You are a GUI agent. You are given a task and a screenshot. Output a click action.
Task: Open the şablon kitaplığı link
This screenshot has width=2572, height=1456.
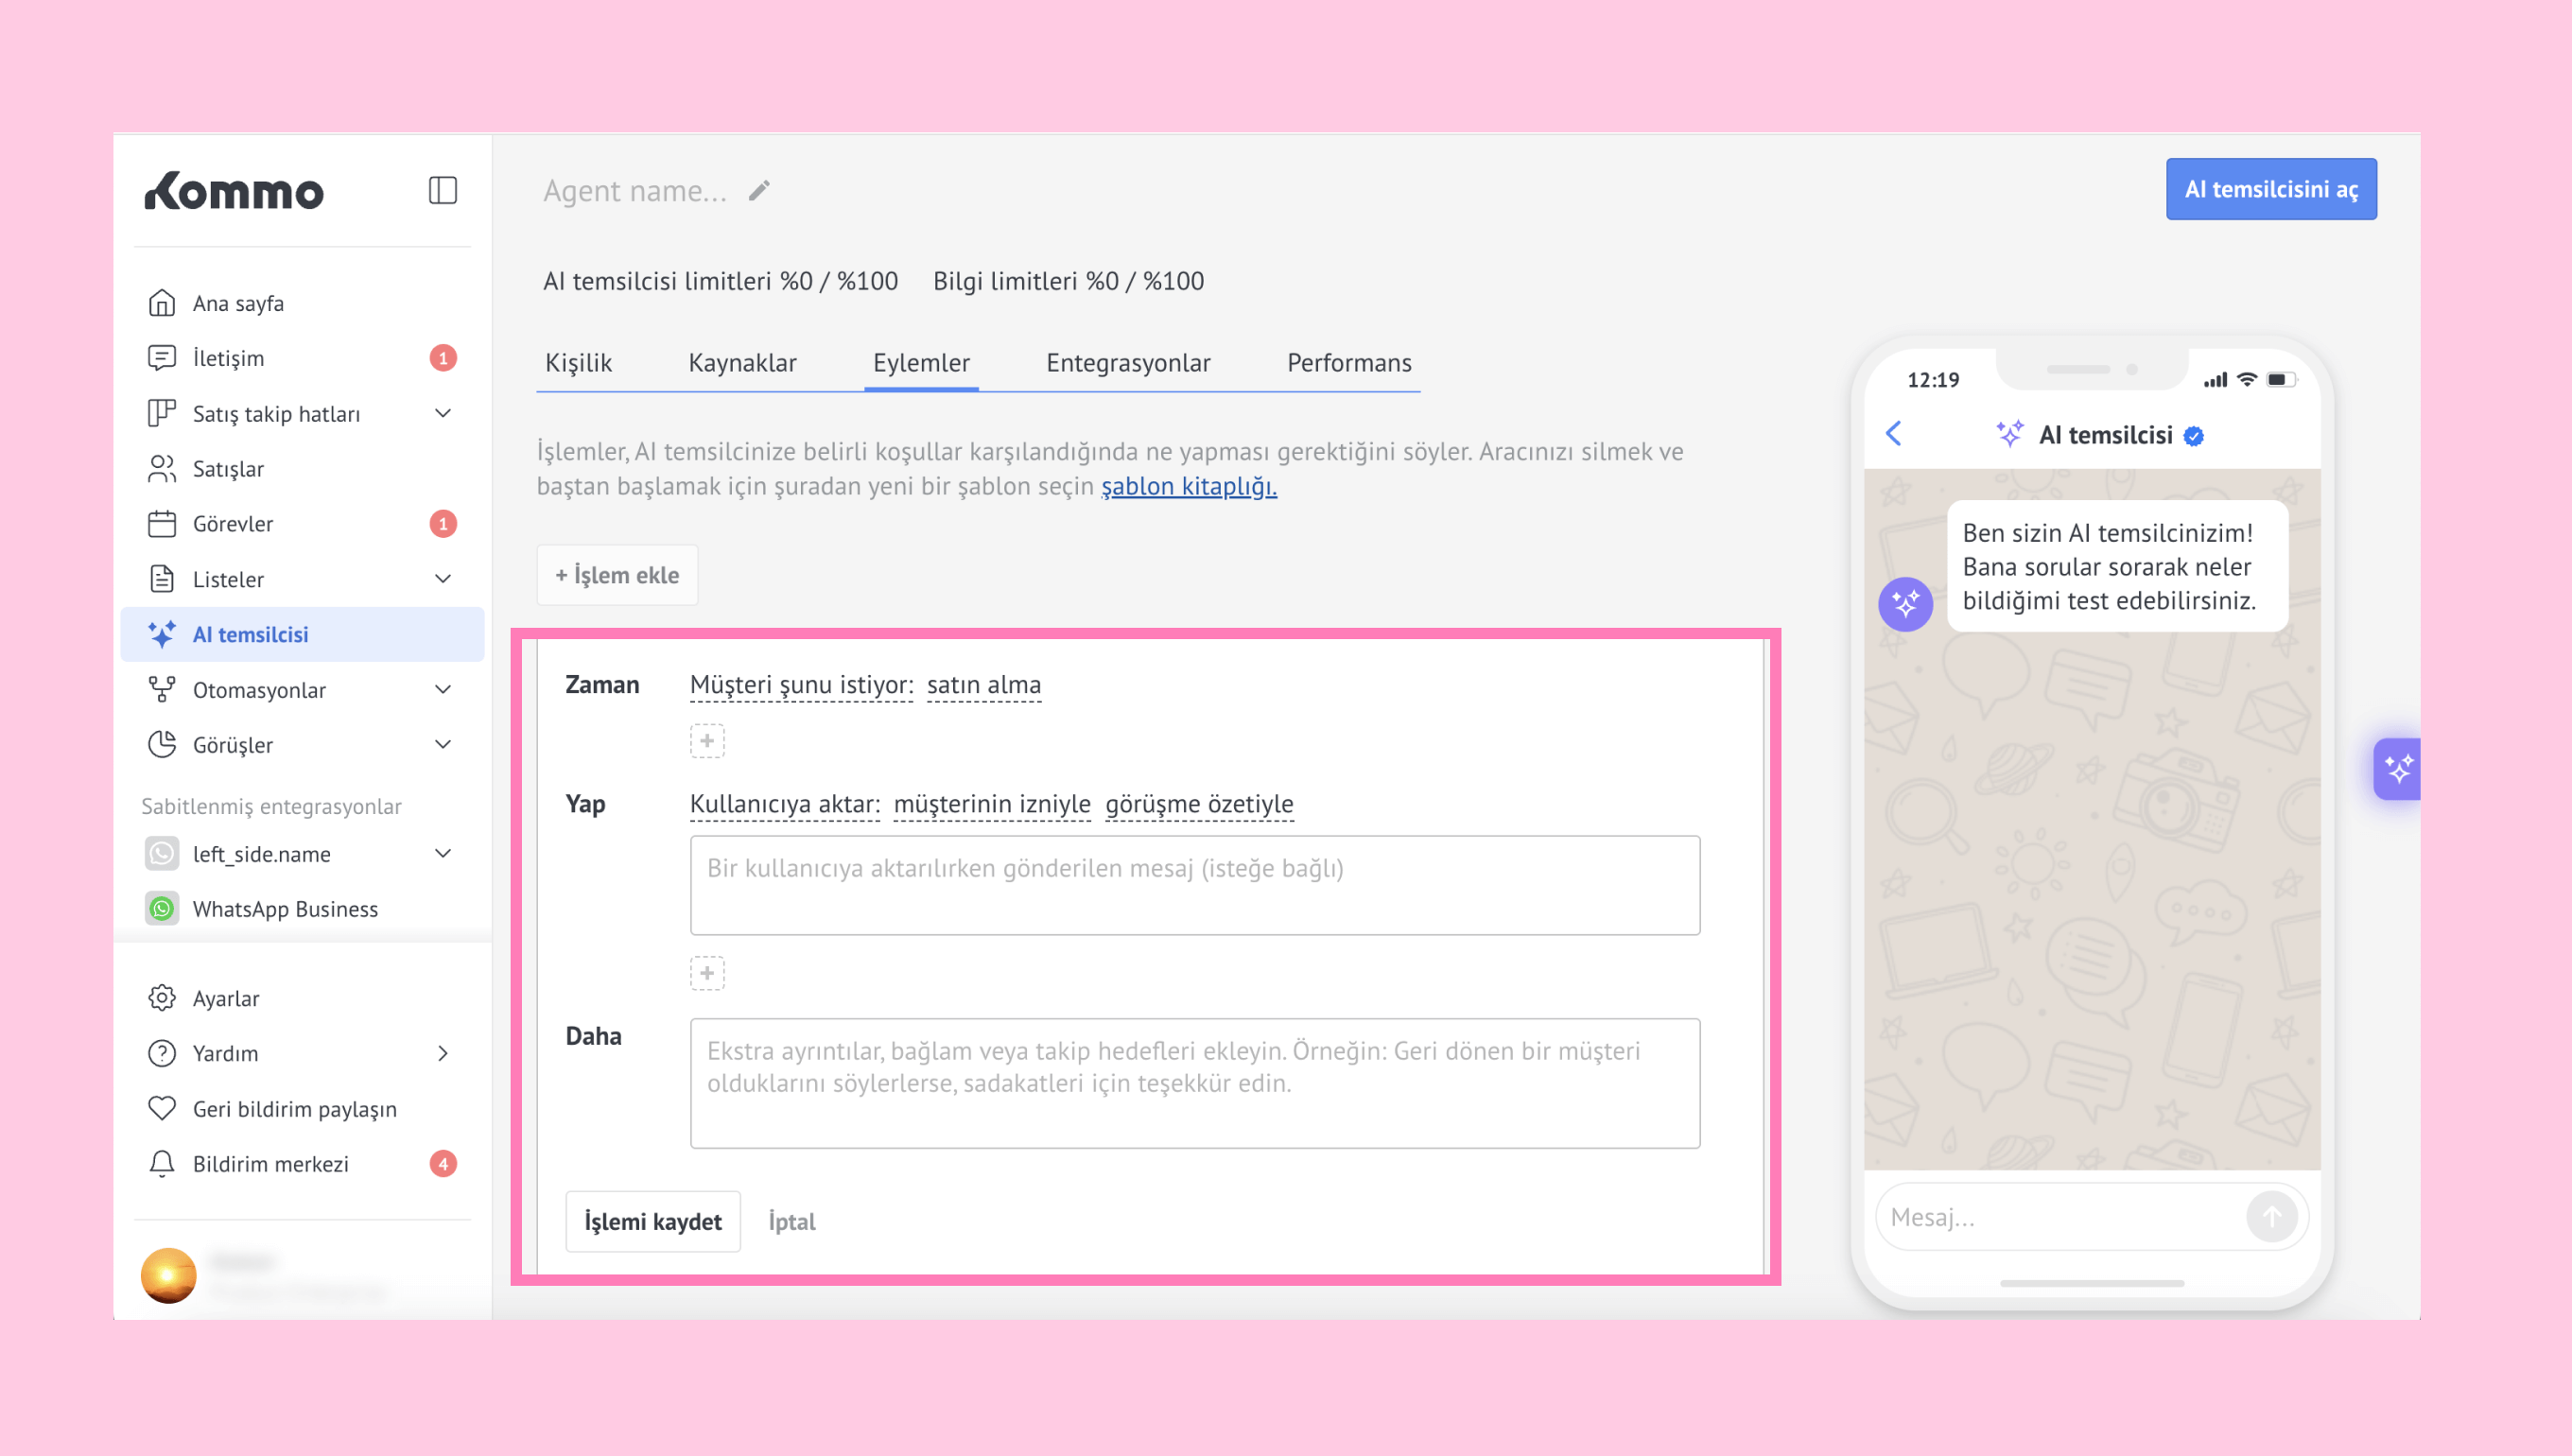[x=1188, y=486]
